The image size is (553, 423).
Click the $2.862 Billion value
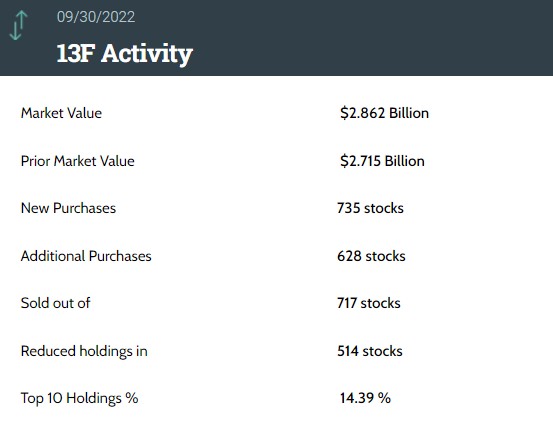coord(384,113)
